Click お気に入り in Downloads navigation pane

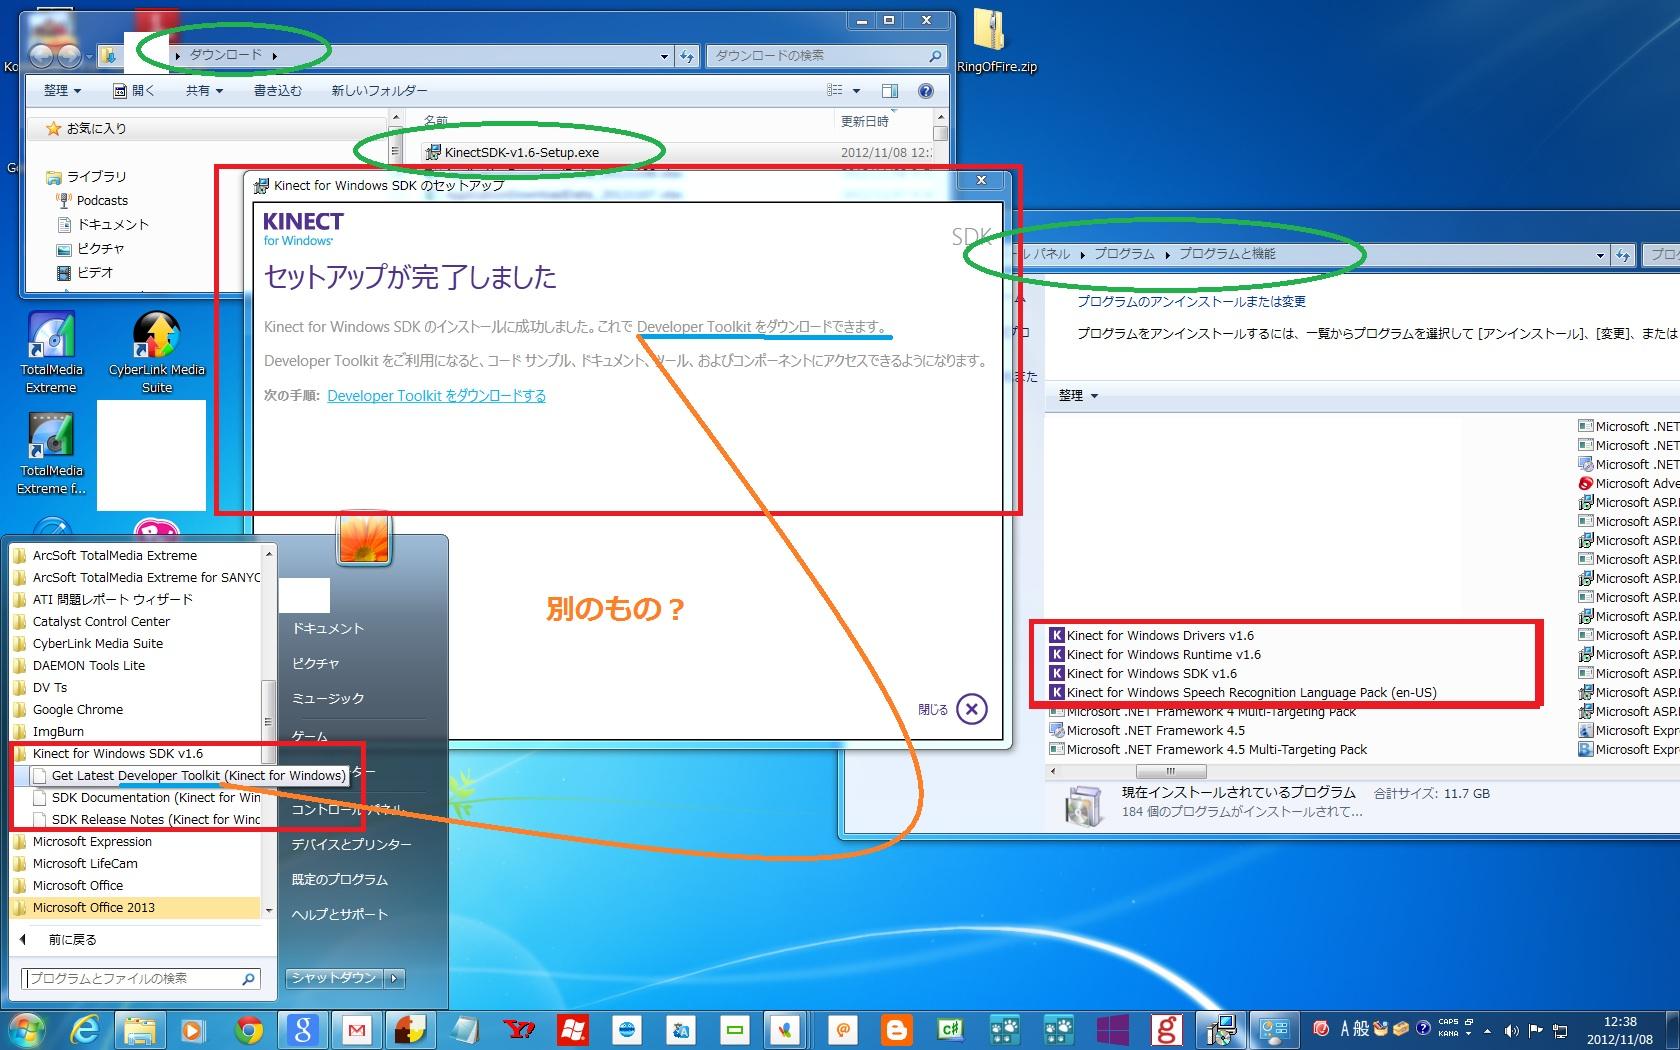click(x=86, y=129)
